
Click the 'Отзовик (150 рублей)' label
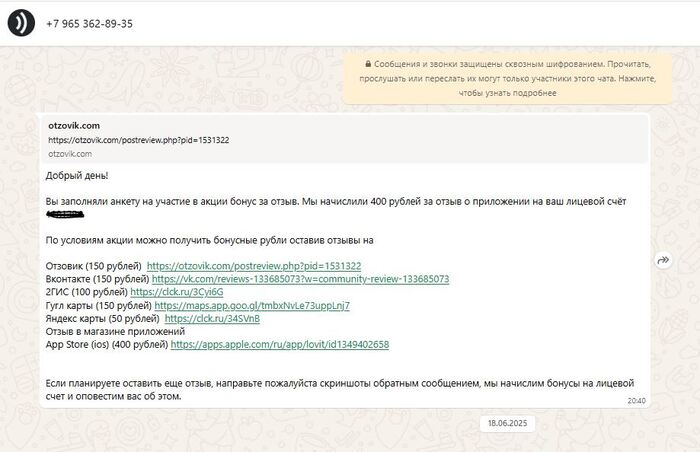click(x=93, y=266)
